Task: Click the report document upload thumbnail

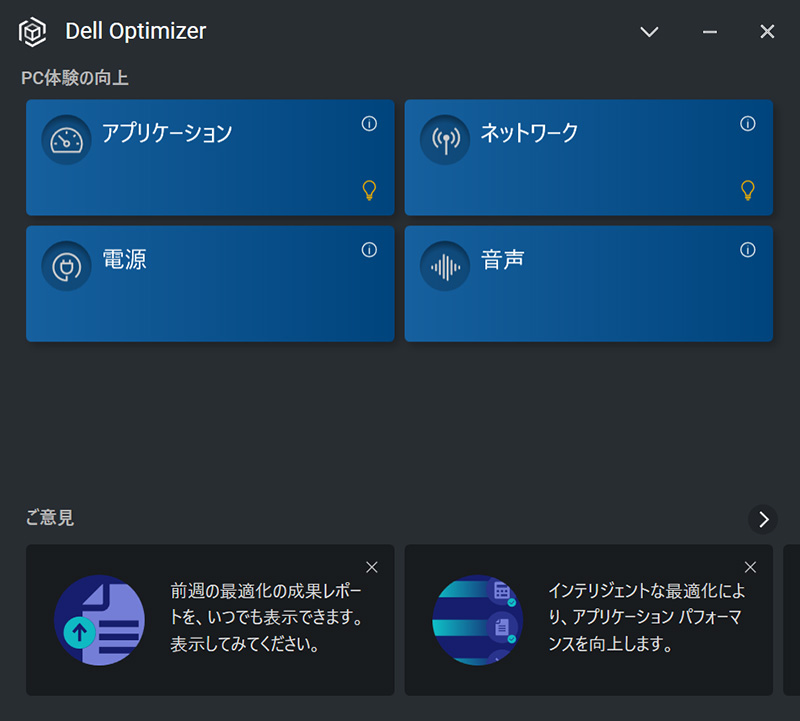Action: 99,620
